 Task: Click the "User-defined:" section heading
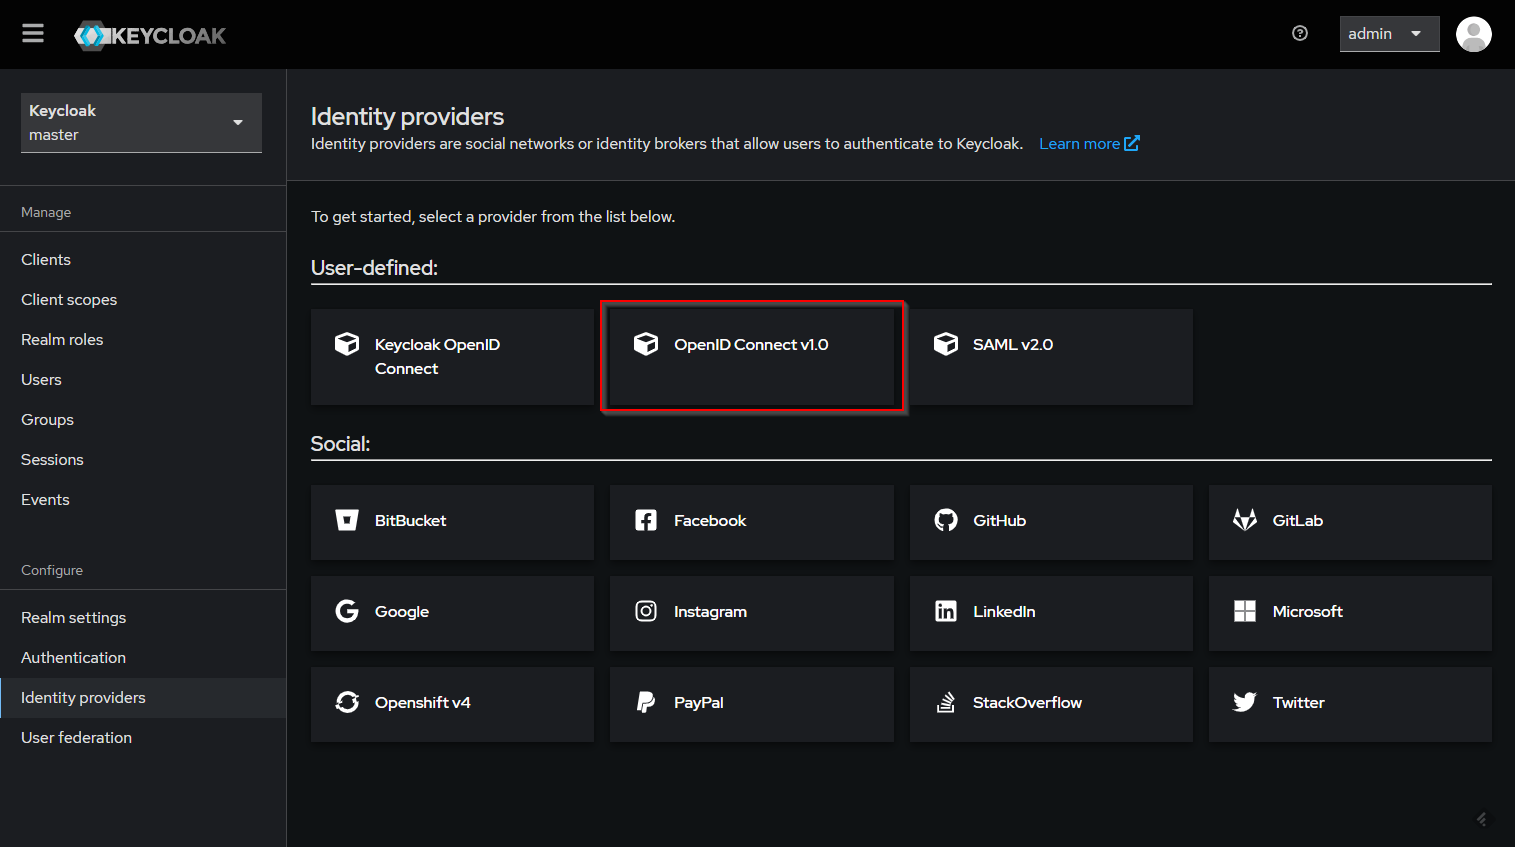pos(374,267)
